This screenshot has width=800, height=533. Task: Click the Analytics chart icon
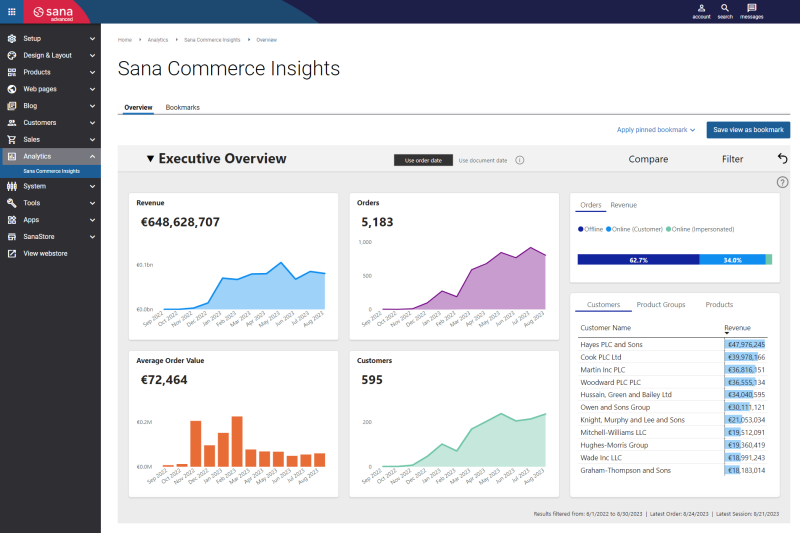[x=12, y=156]
